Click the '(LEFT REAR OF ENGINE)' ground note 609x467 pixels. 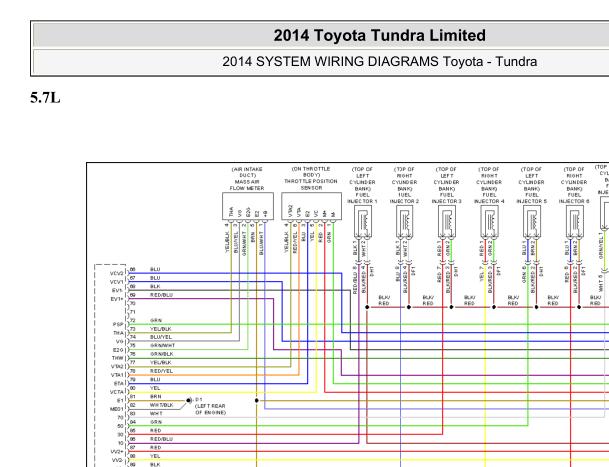[x=210, y=409]
